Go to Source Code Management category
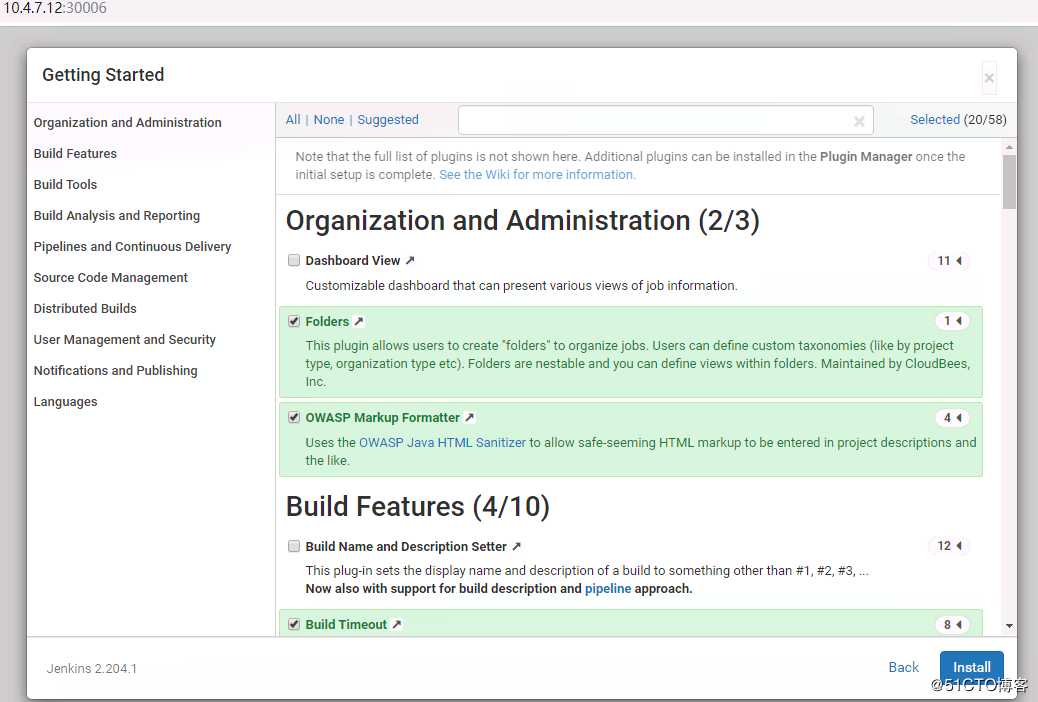The height and width of the screenshot is (702, 1038). (111, 277)
